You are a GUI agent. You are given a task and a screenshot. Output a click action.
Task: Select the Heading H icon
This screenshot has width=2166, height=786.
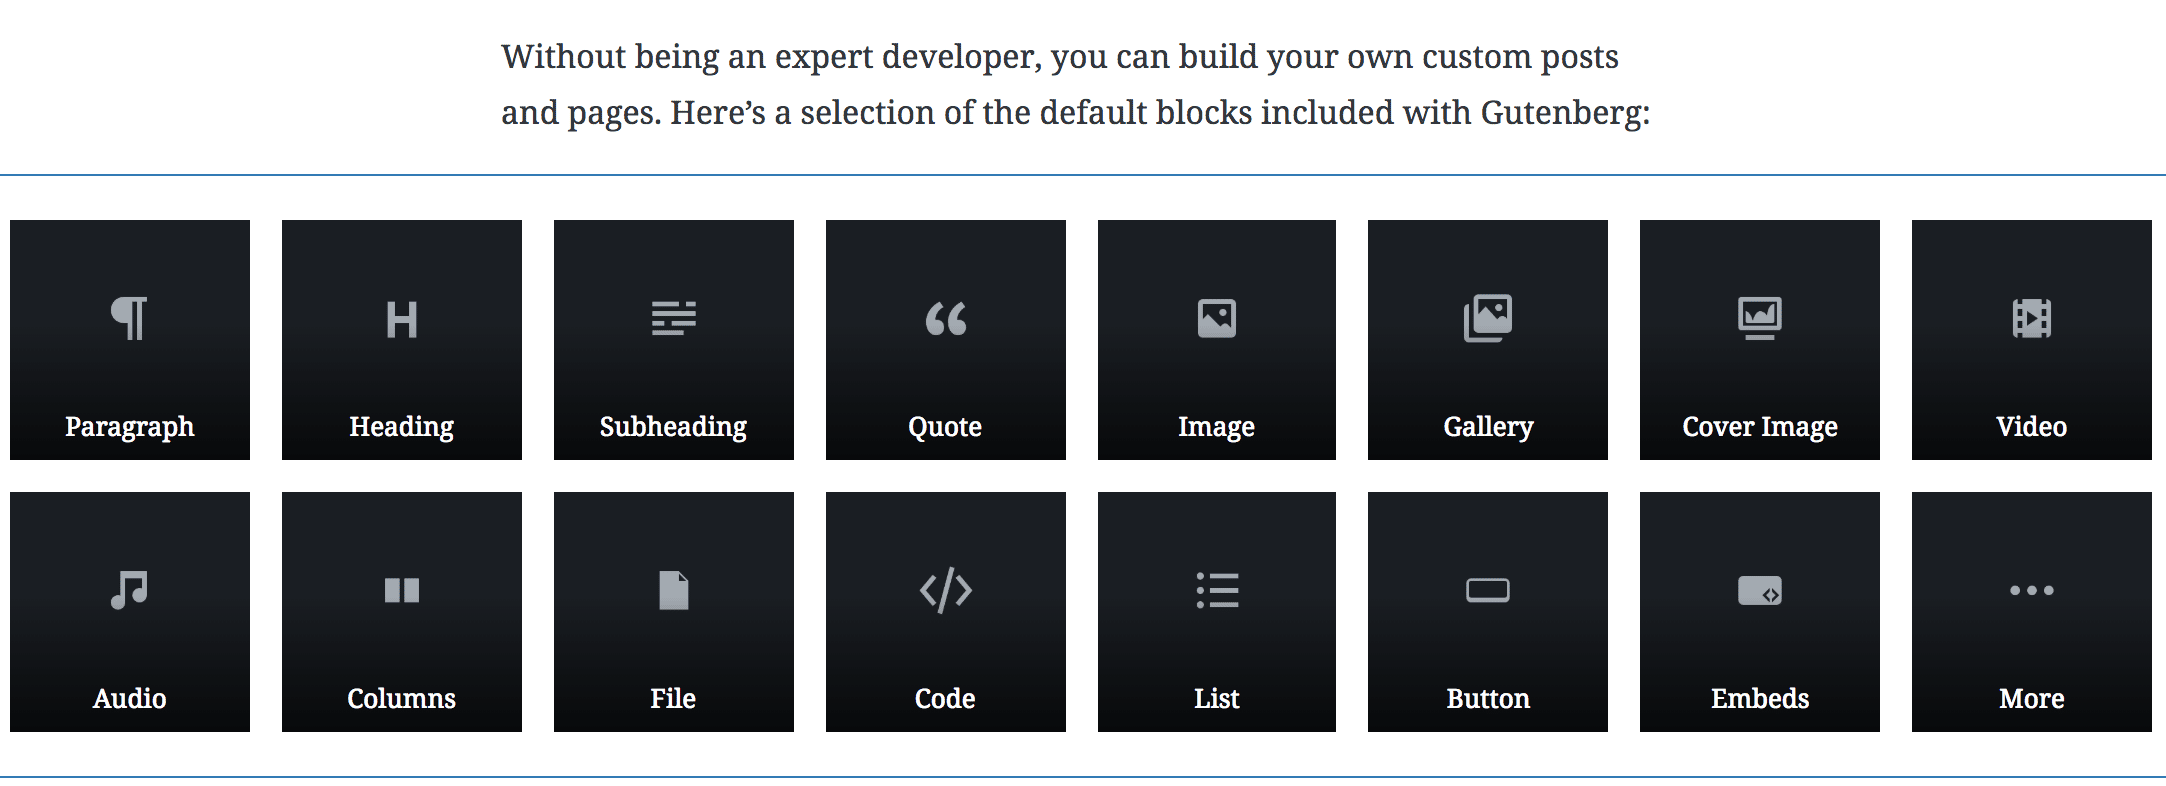402,320
